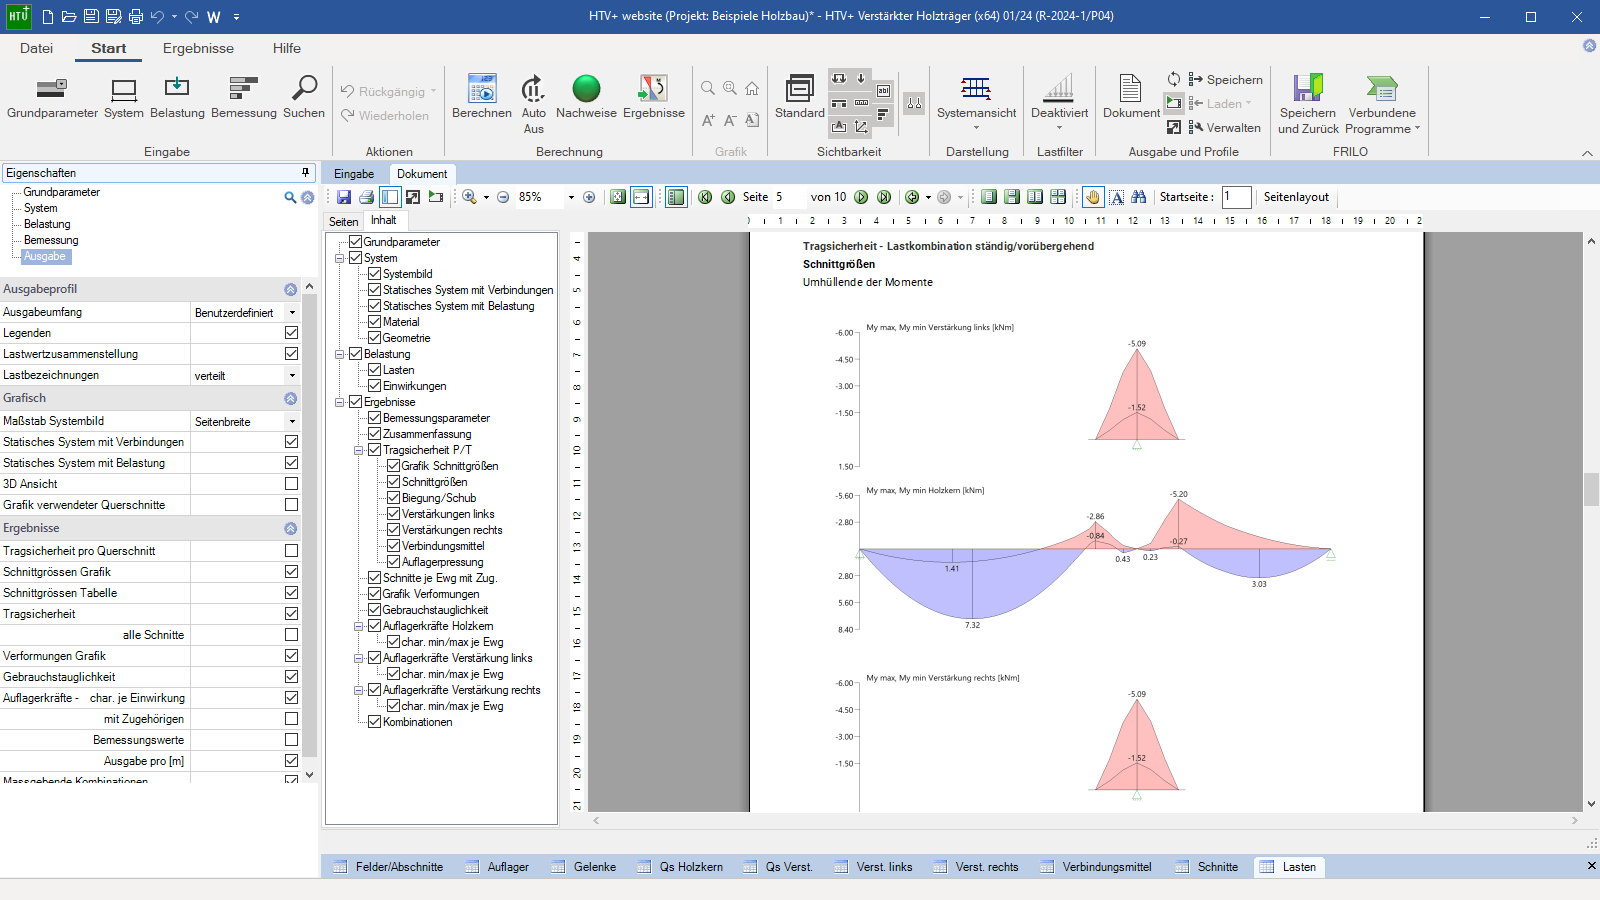Toggle Tragsicherheit pro Querschnitt checkbox
This screenshot has width=1600, height=900.
tap(291, 550)
